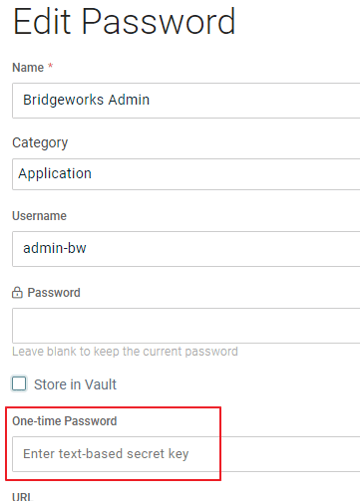
Task: Click the One-time Password secret key field
Action: tap(186, 454)
